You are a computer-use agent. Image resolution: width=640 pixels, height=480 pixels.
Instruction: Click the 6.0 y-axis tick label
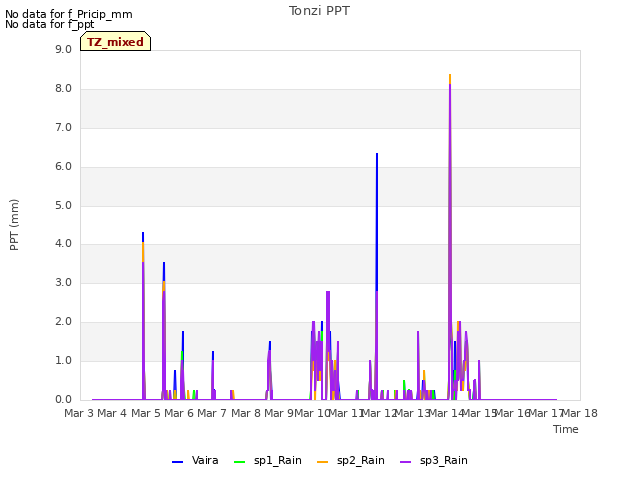[x=63, y=167]
